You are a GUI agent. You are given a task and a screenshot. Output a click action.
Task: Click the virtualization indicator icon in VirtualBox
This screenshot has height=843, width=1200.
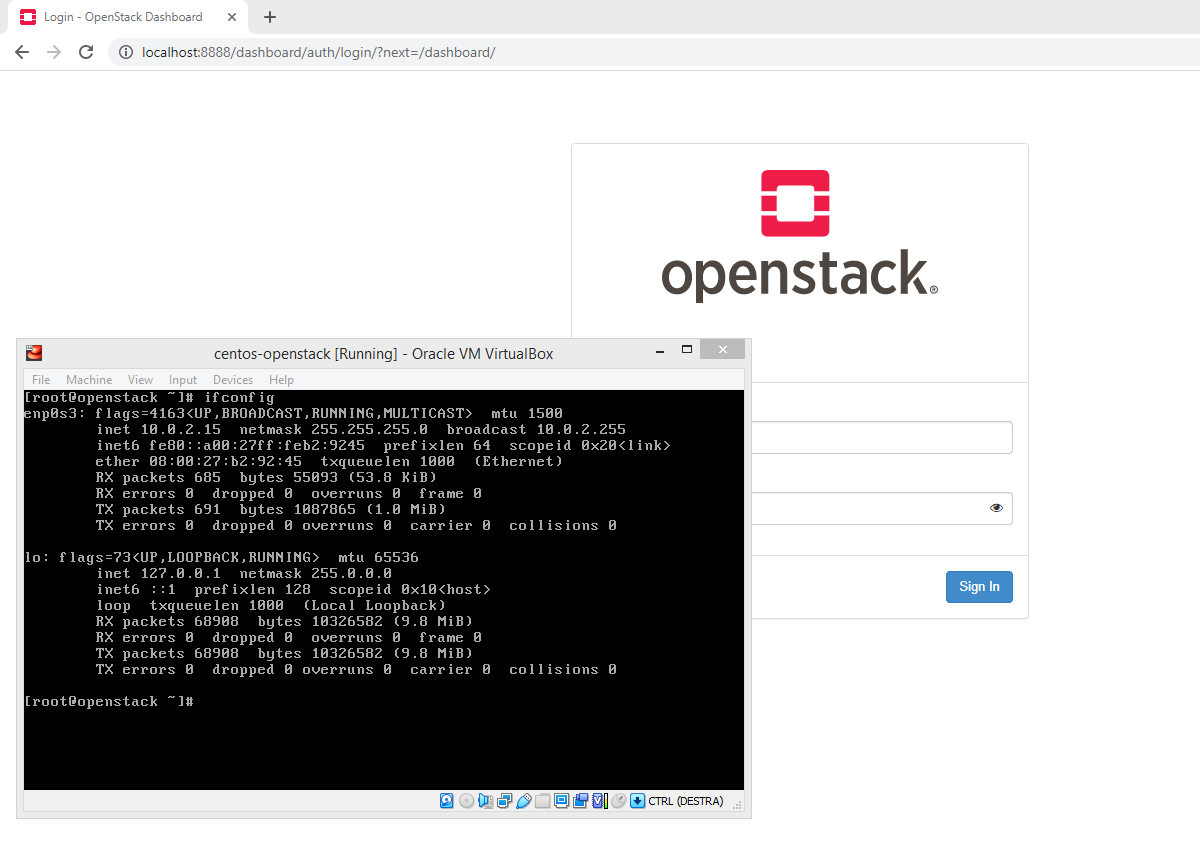(597, 800)
